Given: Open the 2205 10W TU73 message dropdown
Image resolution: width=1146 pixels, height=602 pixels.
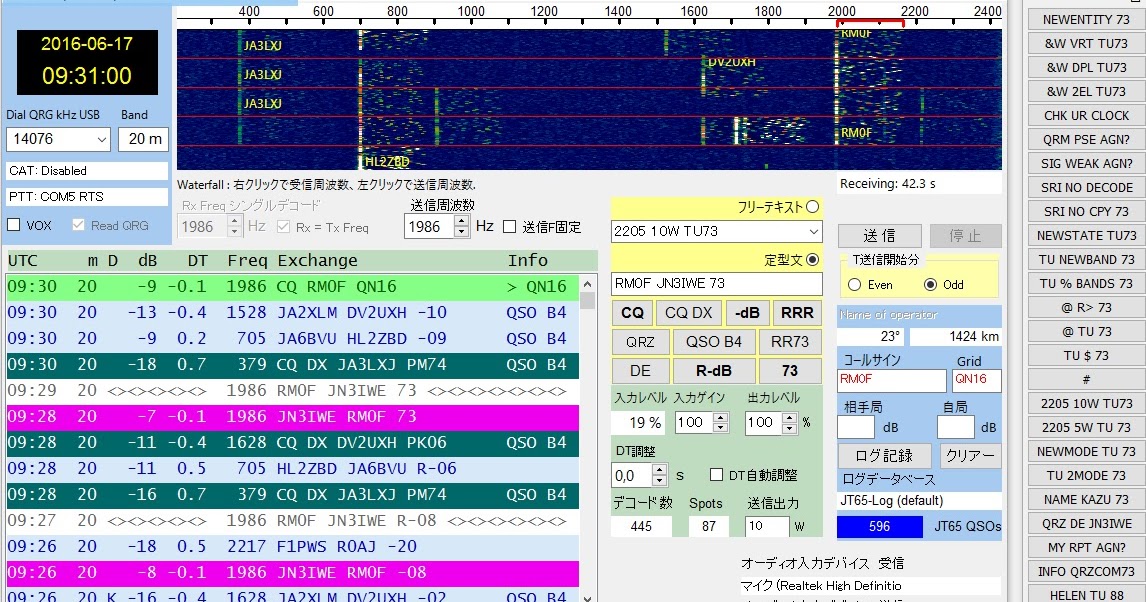Looking at the screenshot, I should pos(812,231).
